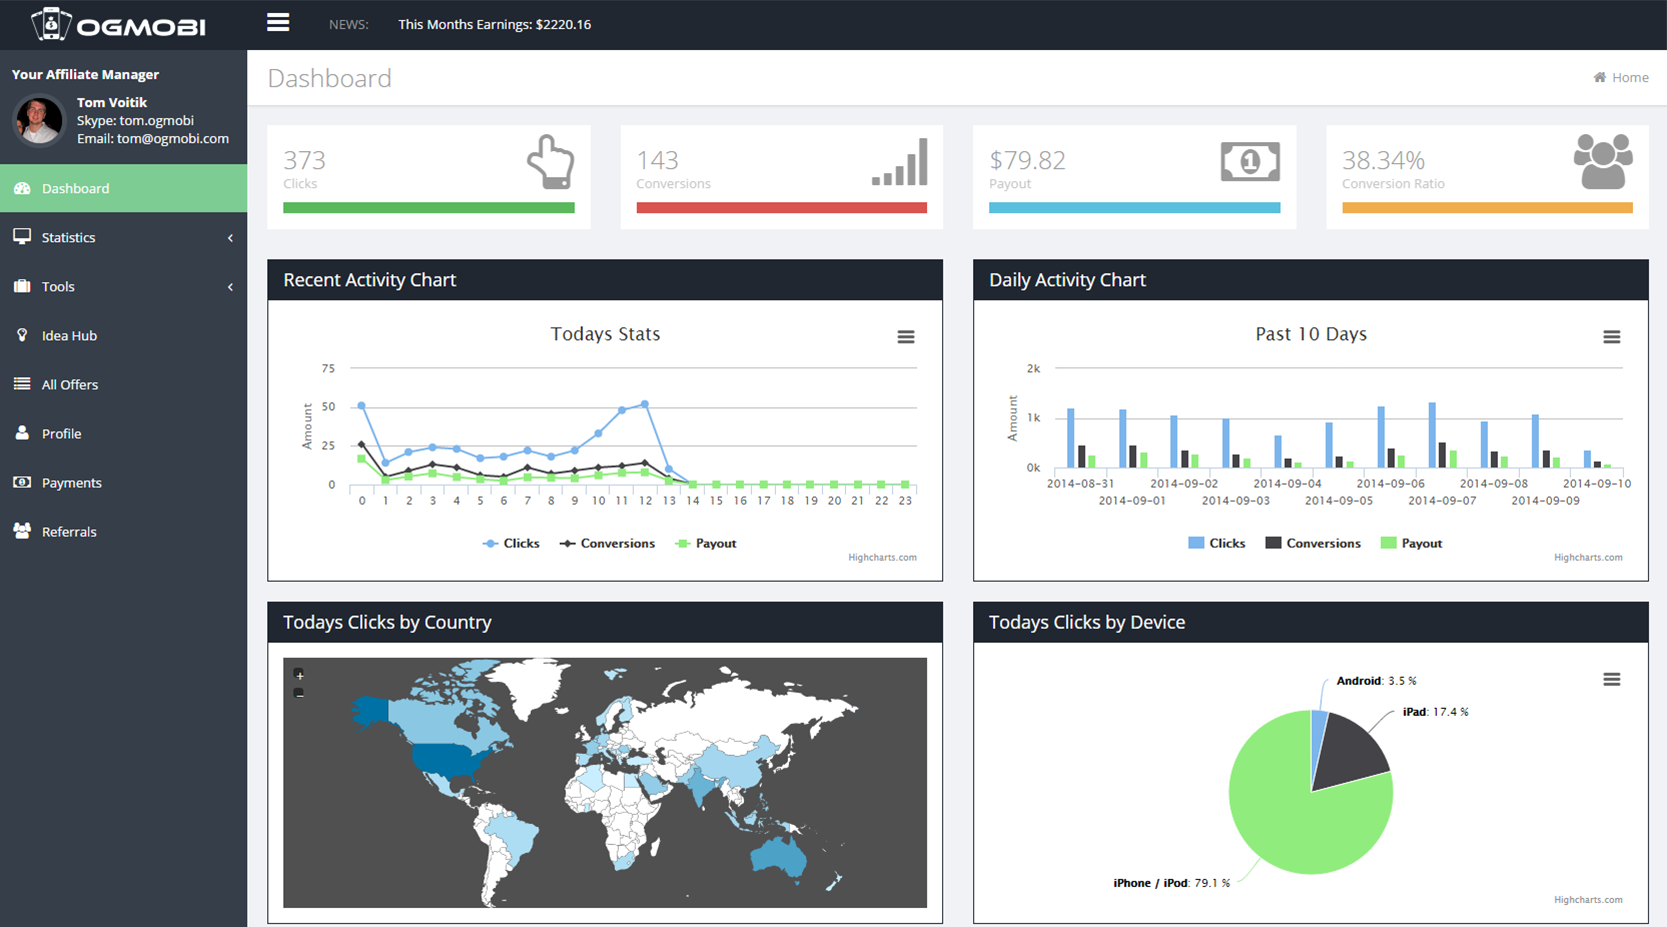Open Idea Hub from the sidebar
1667x927 pixels.
click(69, 335)
